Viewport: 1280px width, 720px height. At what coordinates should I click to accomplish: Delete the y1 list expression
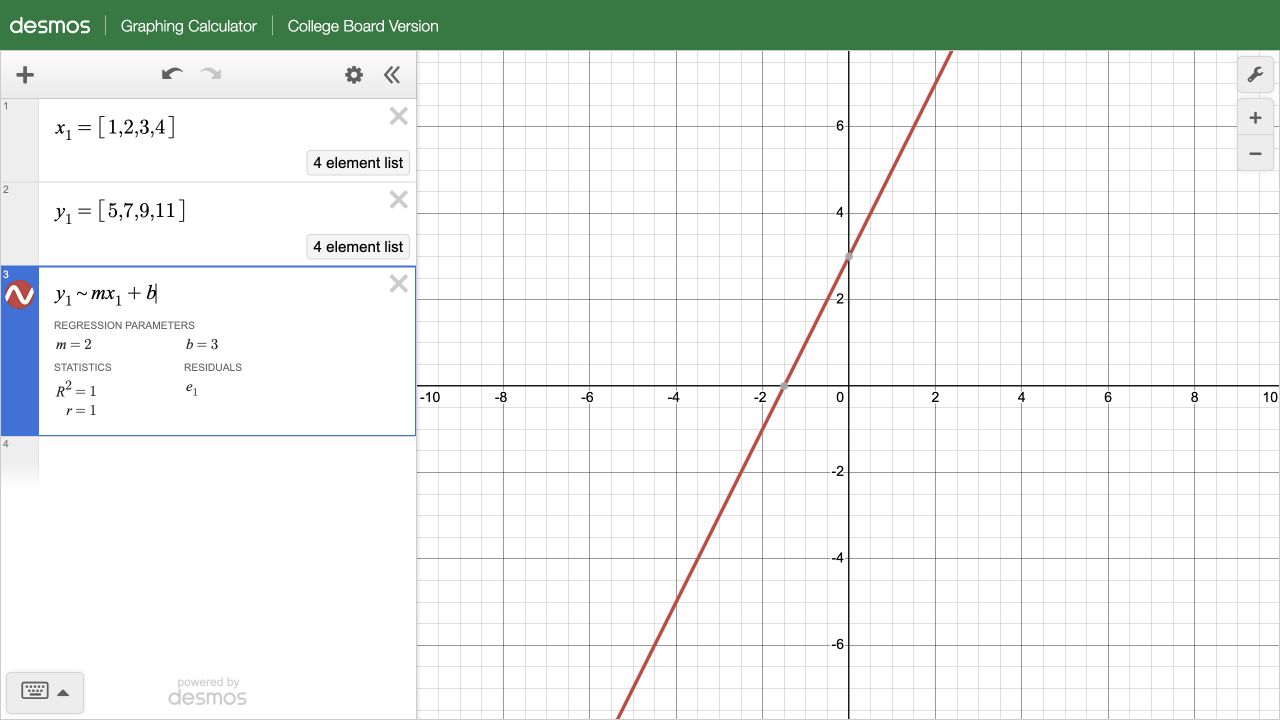coord(399,200)
